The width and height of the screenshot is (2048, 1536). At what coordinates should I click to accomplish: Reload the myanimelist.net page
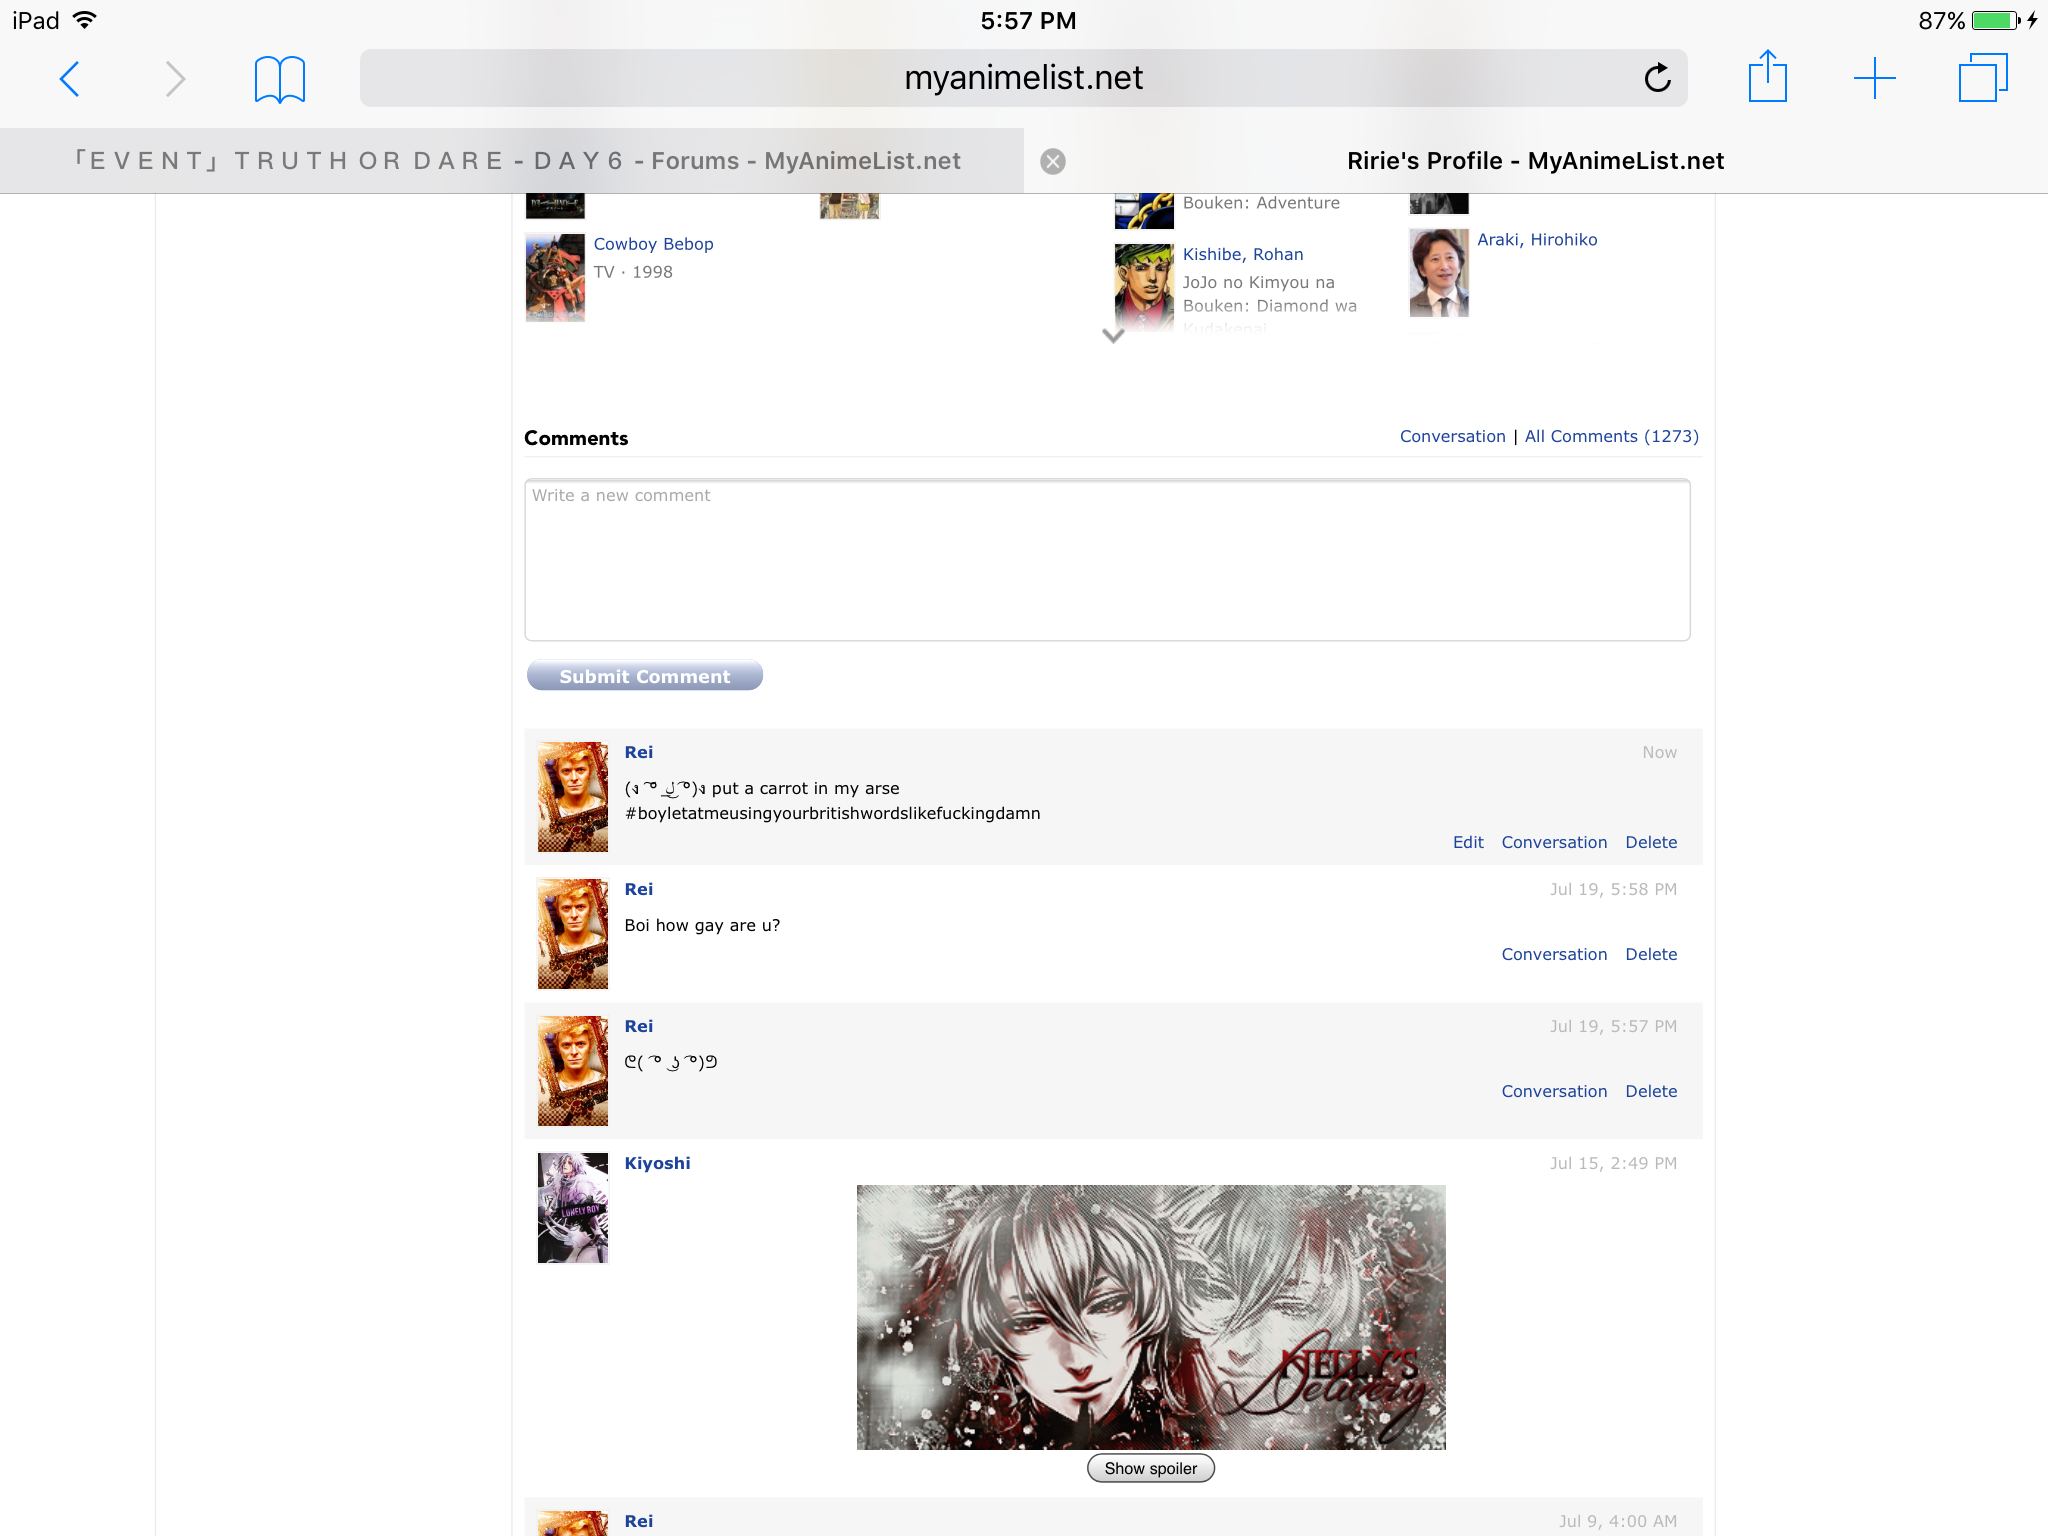[x=1657, y=78]
